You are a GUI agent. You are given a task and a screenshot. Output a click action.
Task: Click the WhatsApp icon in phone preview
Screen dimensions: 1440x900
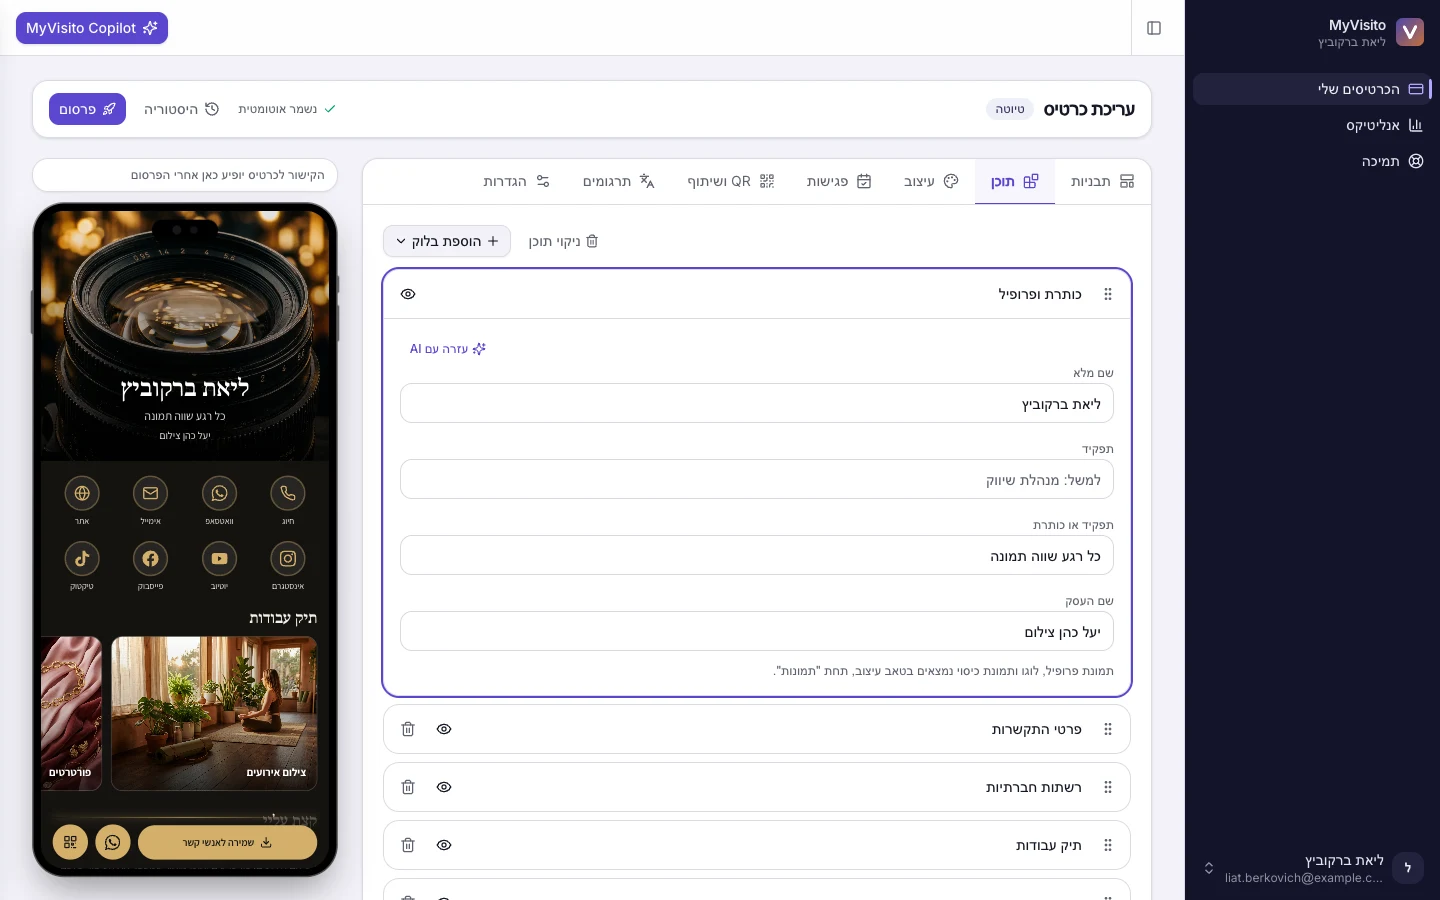point(219,493)
